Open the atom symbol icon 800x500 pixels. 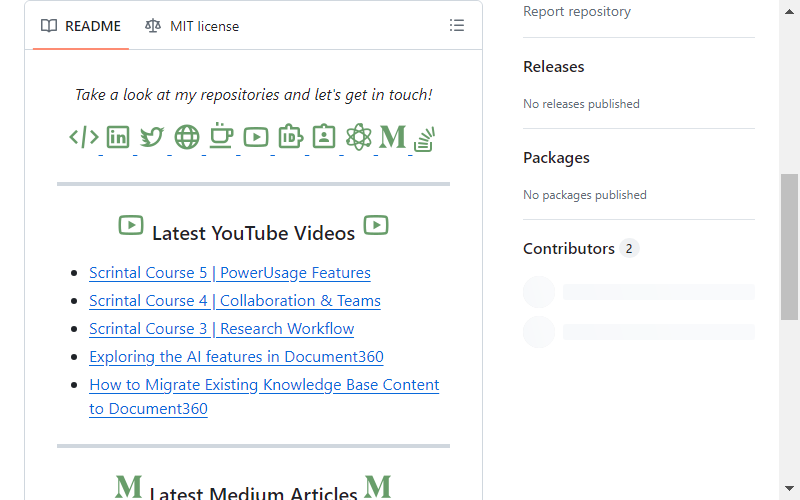(359, 137)
